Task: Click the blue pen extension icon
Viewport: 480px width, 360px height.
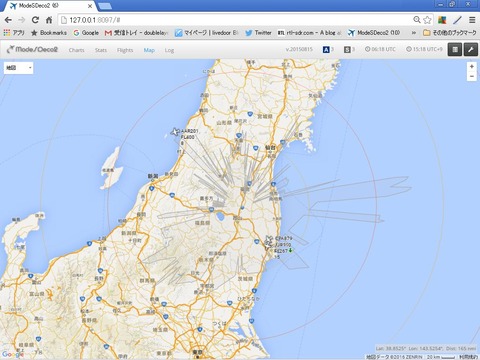Action: [x=457, y=20]
